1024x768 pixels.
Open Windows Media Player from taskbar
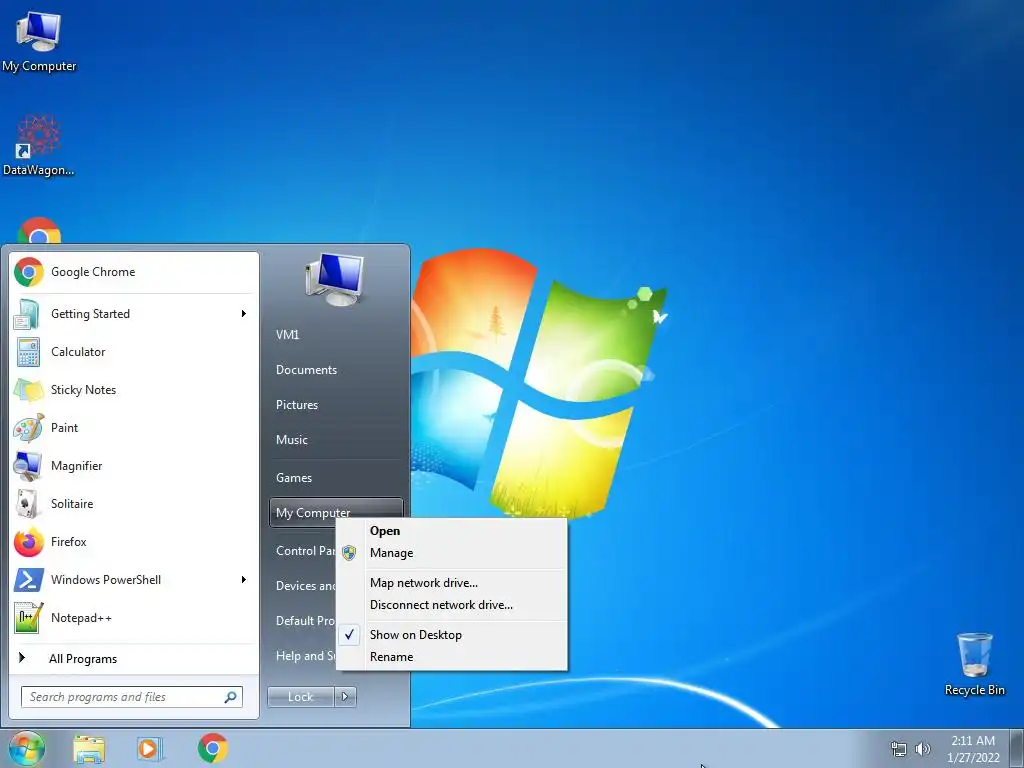(150, 749)
